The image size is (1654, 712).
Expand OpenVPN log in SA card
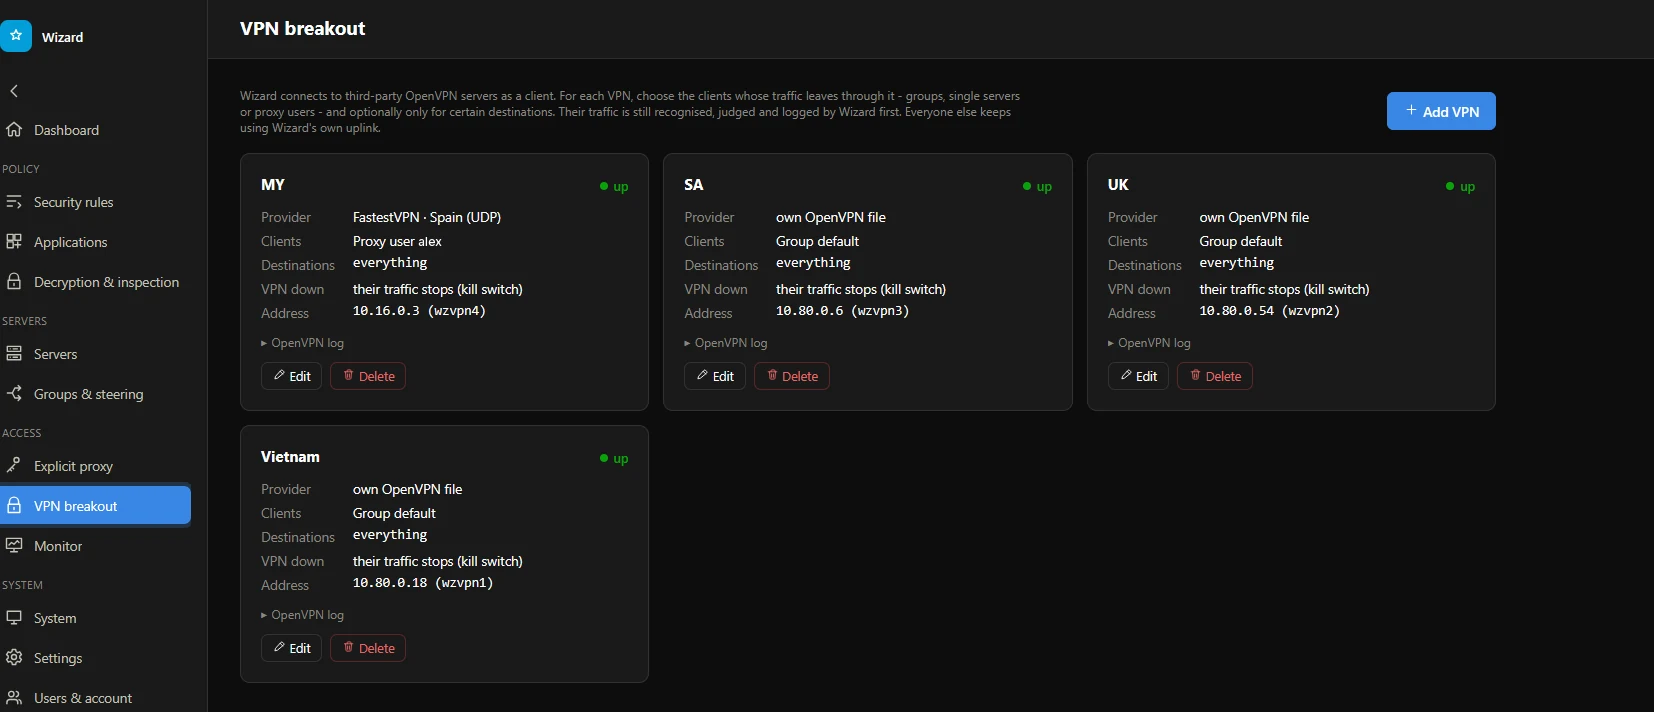tap(726, 343)
